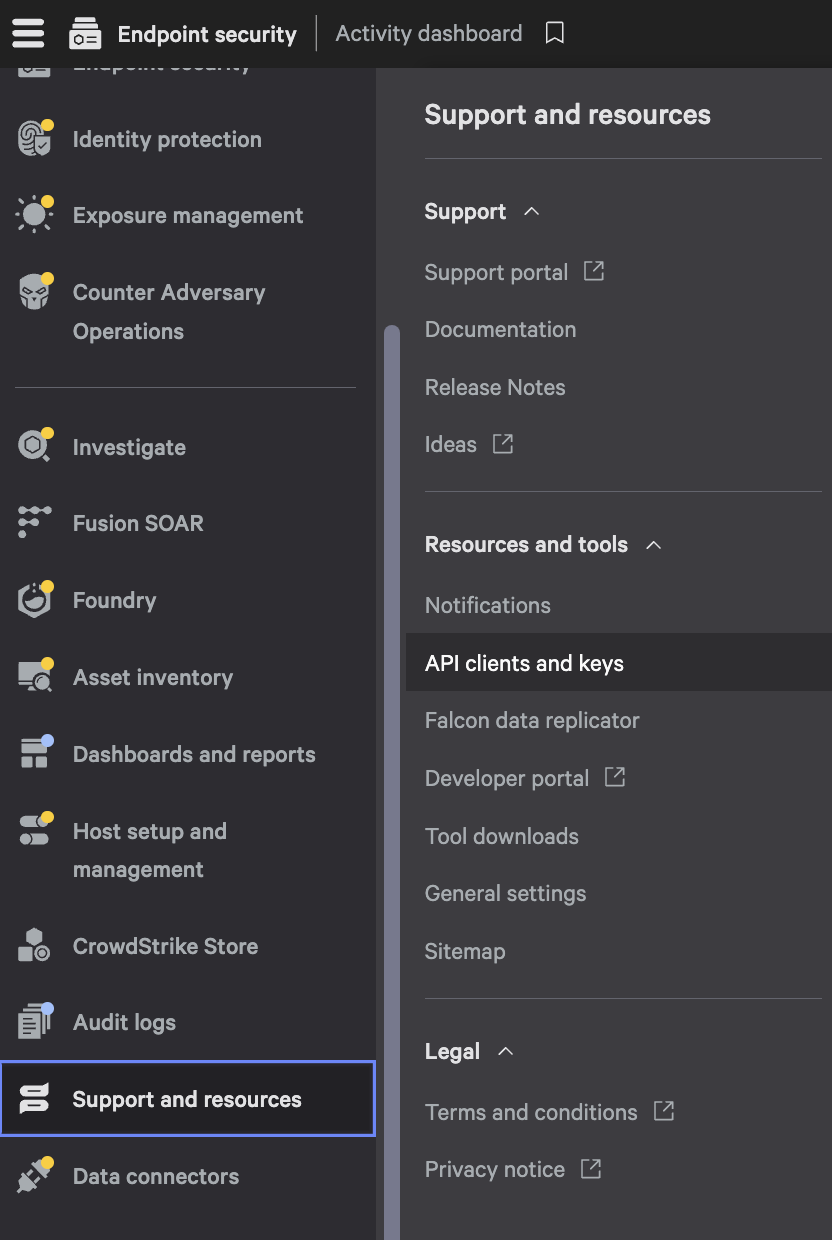Click the Data connectors plug icon

[x=35, y=1176]
